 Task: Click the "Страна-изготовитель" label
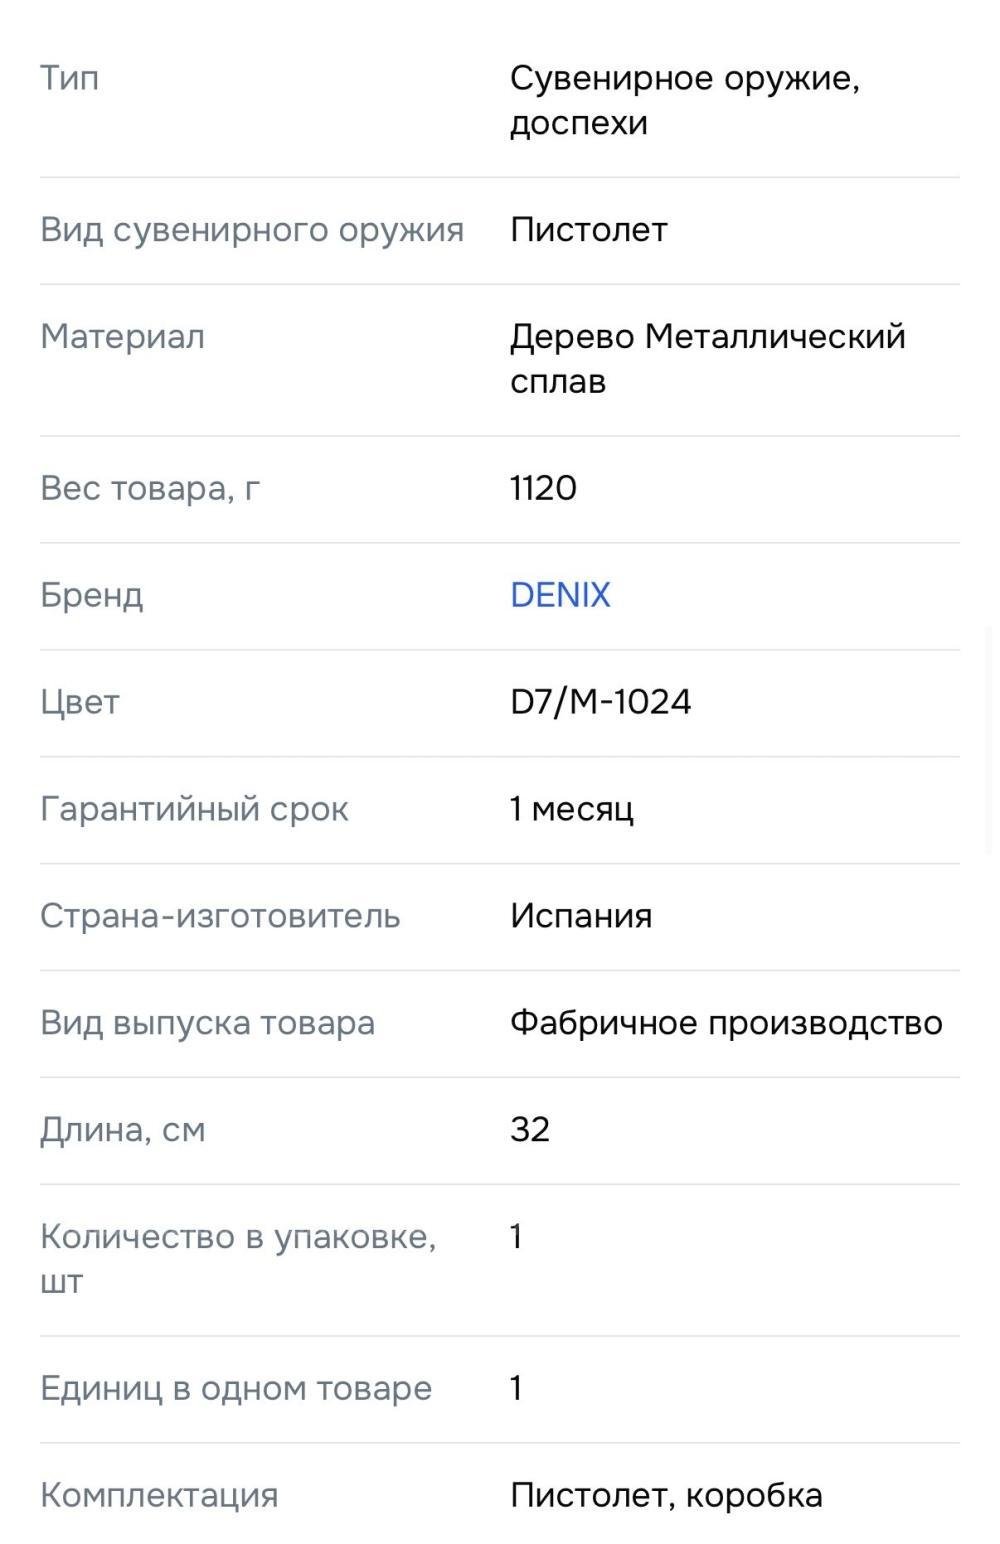click(x=220, y=916)
